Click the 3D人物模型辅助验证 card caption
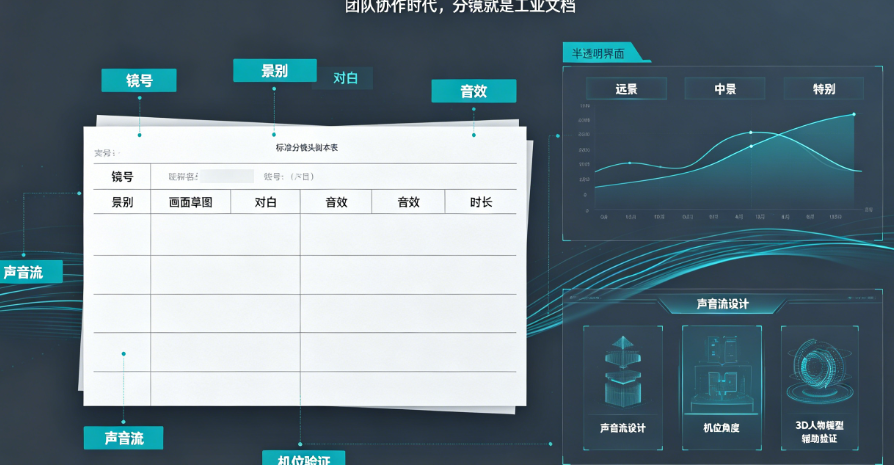Screen dimensions: 894x465 point(819,432)
